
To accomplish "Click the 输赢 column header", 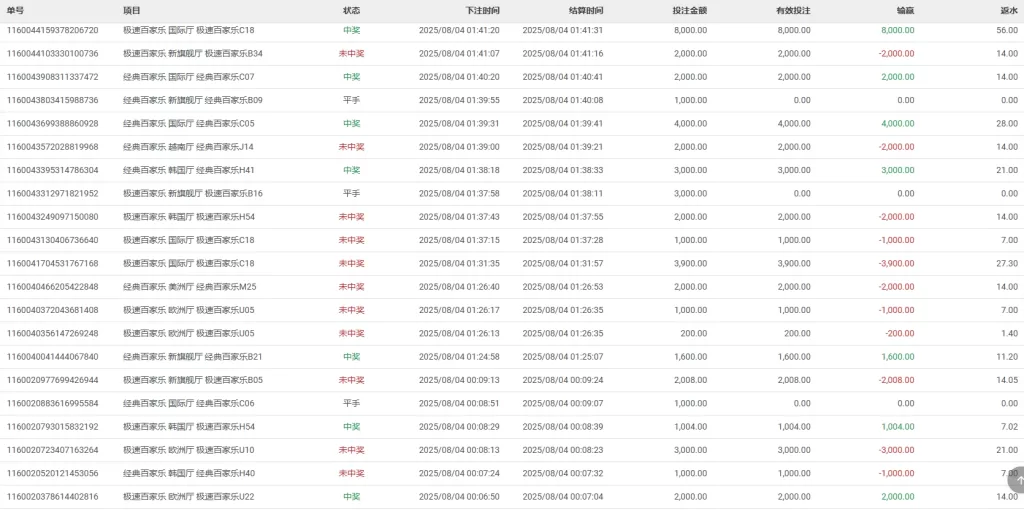I will [x=906, y=11].
